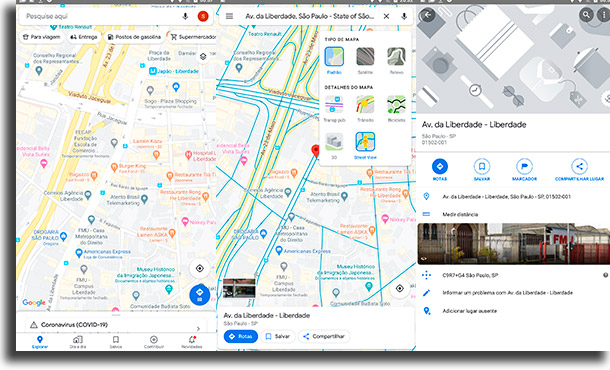Tap the Burger King restaurant pin

[x=114, y=167]
